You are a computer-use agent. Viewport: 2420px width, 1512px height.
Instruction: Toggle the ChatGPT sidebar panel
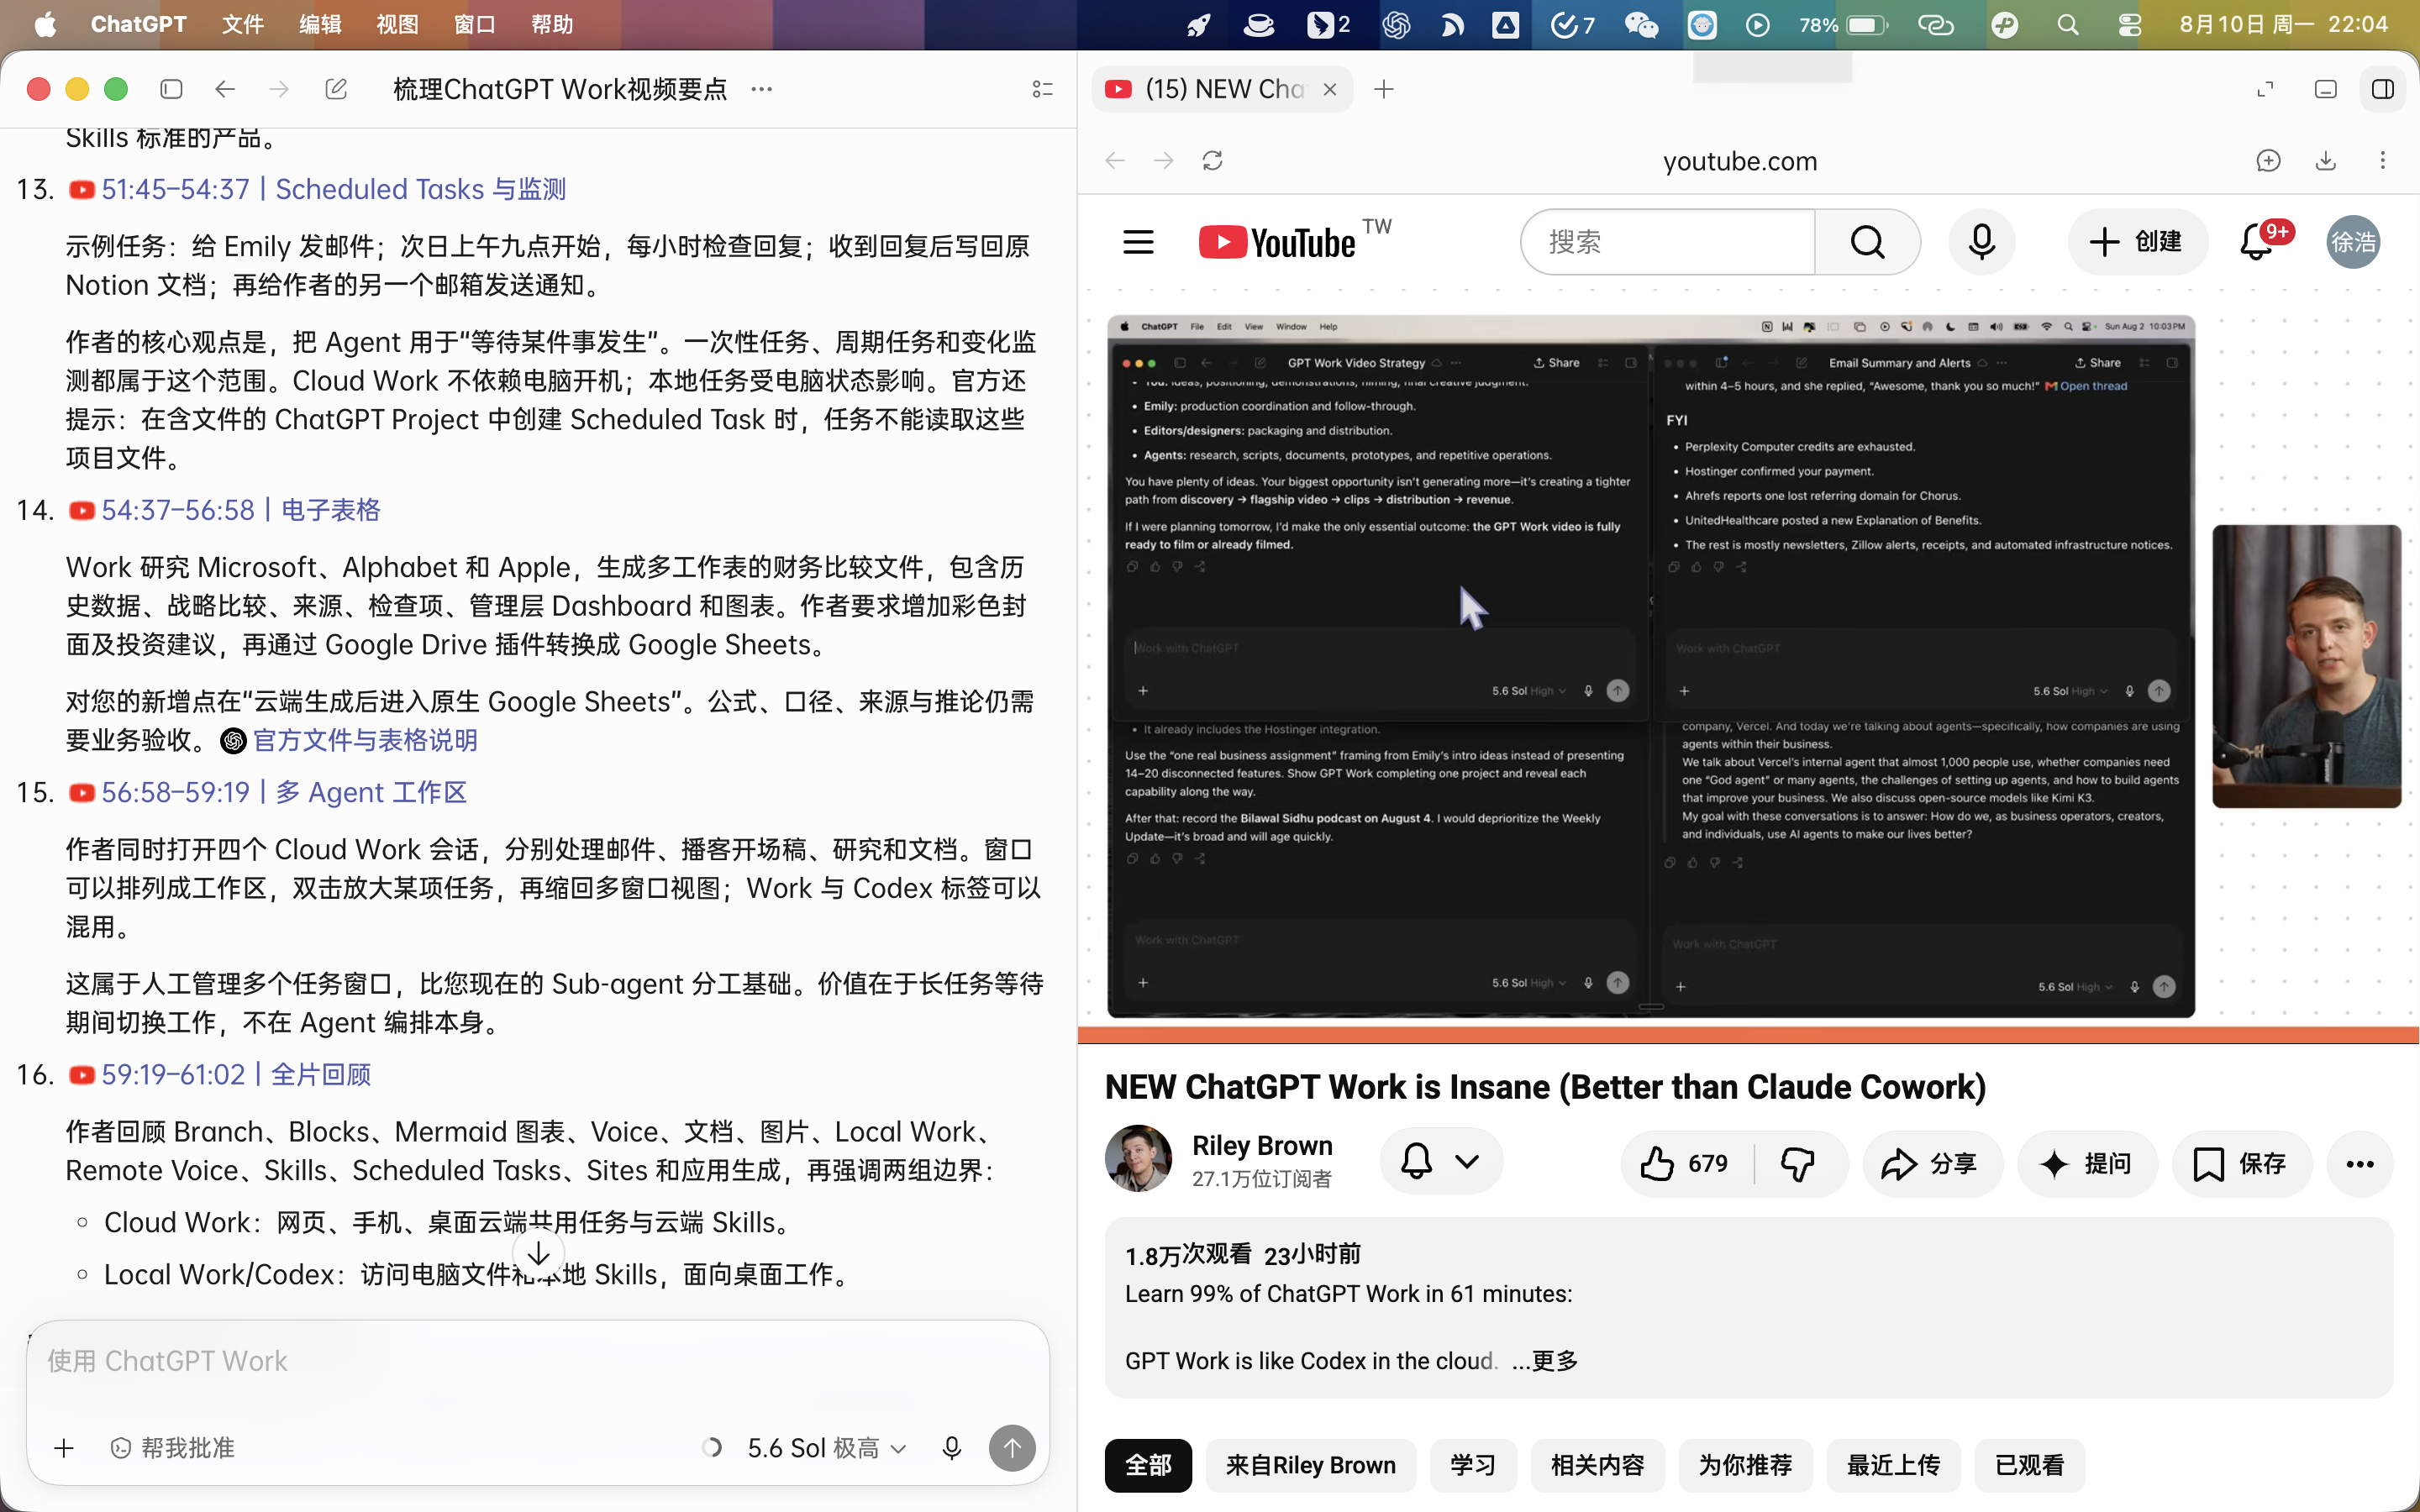[171, 89]
